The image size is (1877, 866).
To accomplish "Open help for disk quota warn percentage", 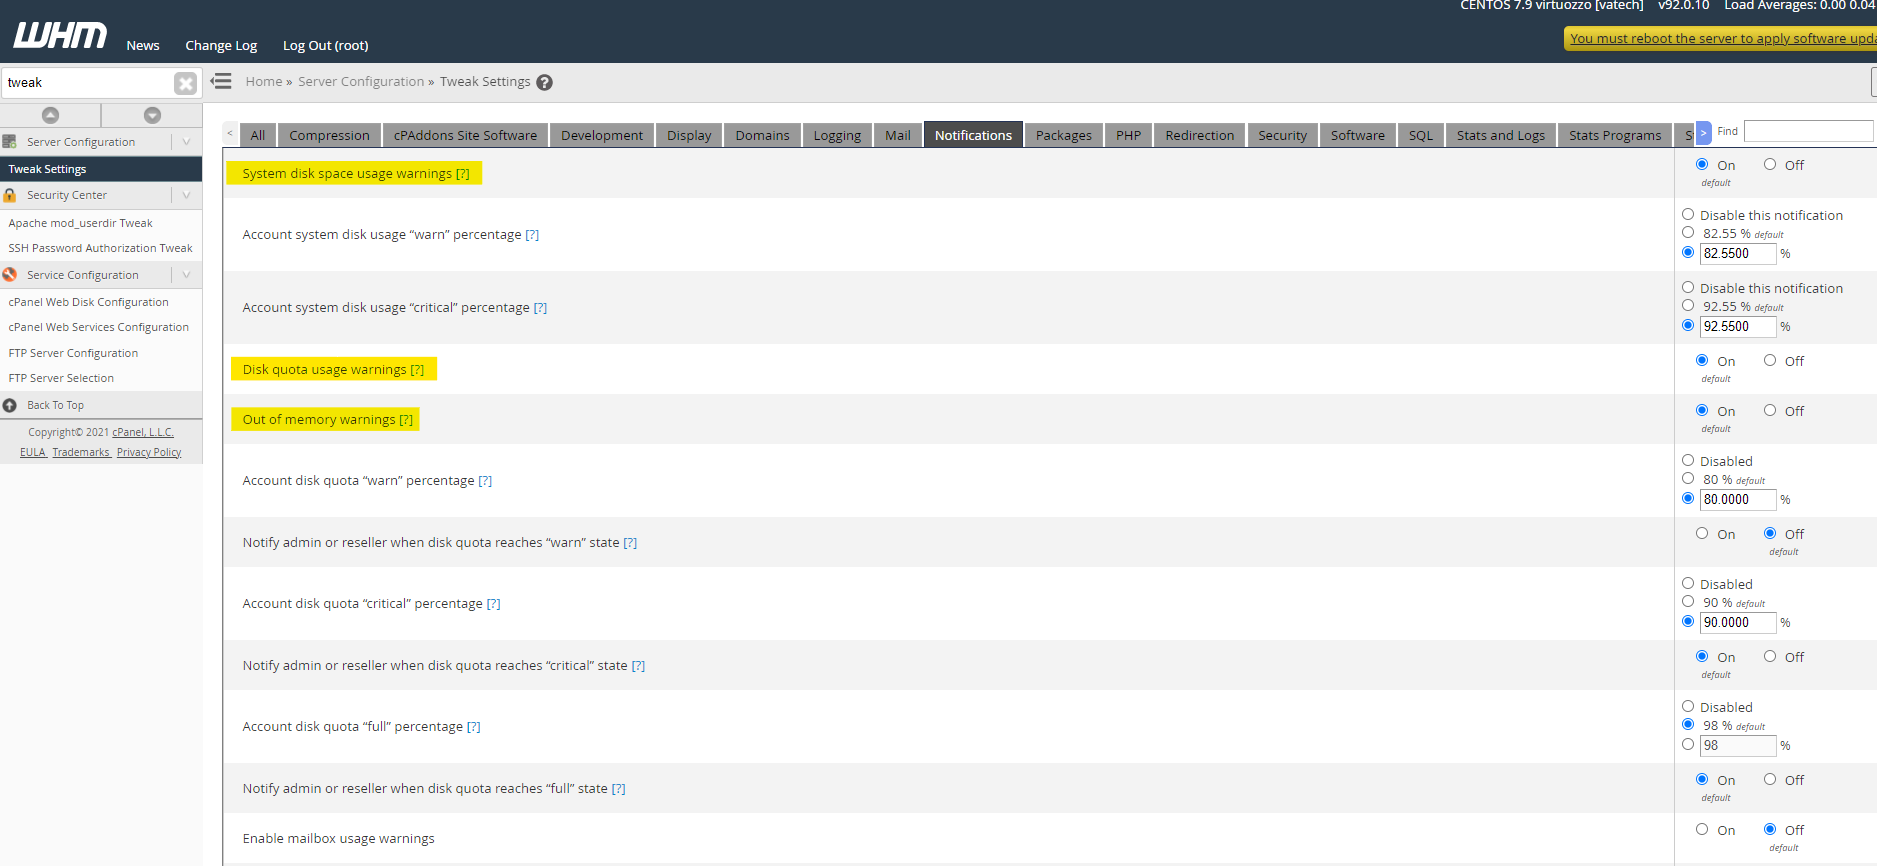I will point(485,481).
